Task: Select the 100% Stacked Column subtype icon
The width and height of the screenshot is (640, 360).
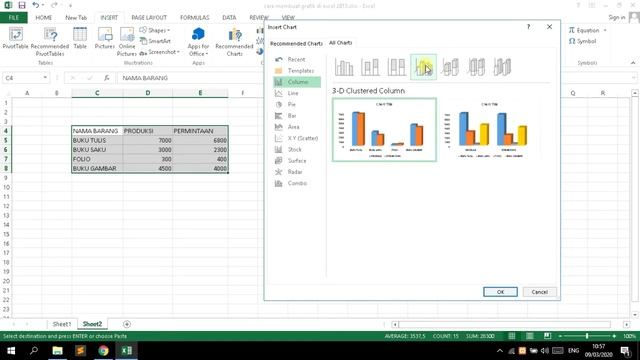Action: [396, 67]
